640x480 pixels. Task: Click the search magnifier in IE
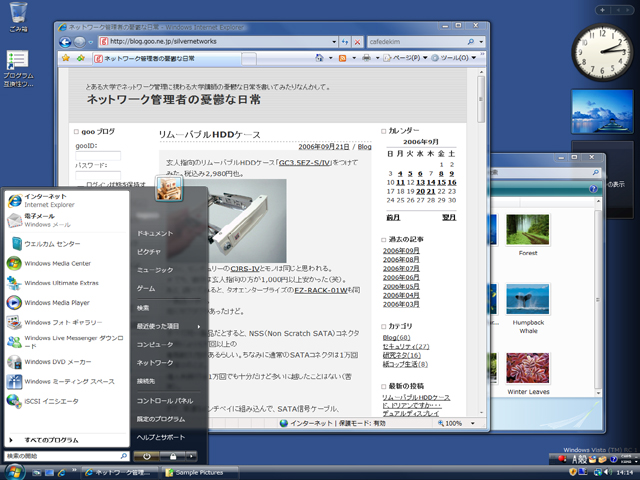(x=471, y=42)
